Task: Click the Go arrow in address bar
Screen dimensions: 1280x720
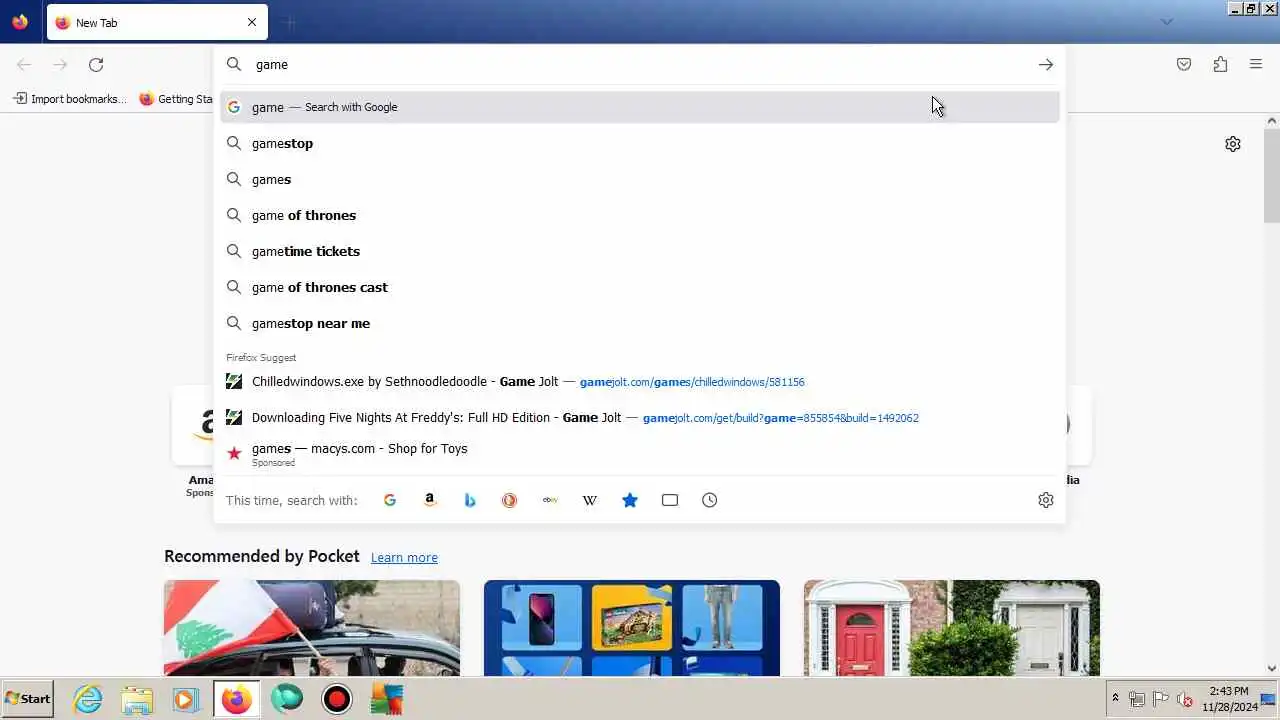Action: pyautogui.click(x=1046, y=64)
